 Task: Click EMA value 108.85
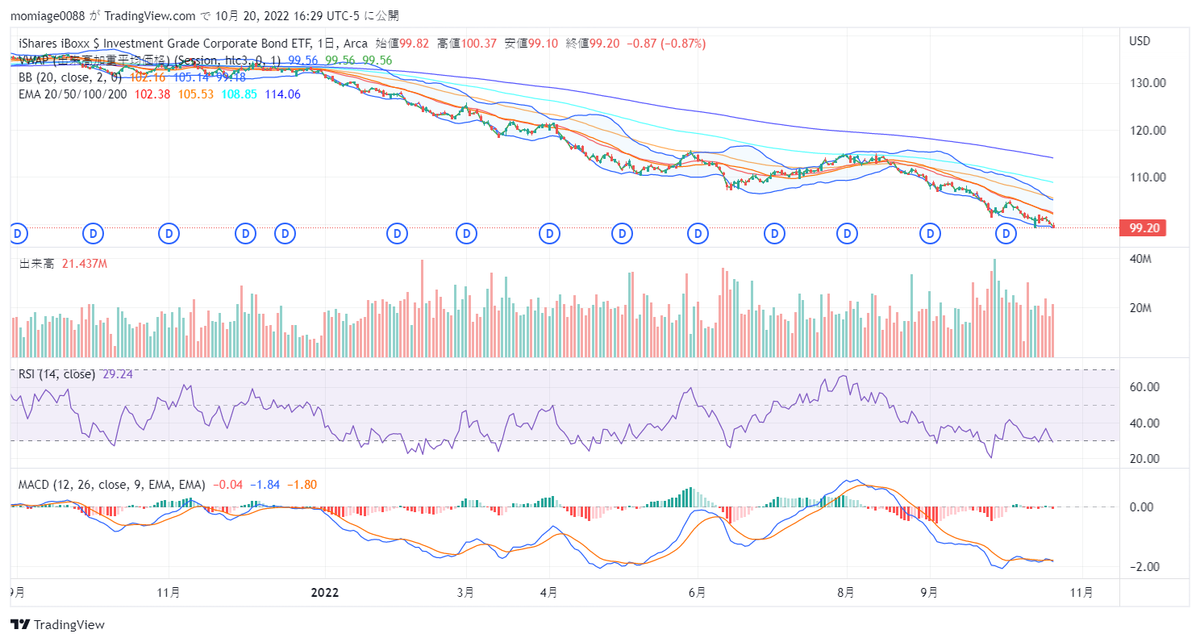coord(239,93)
